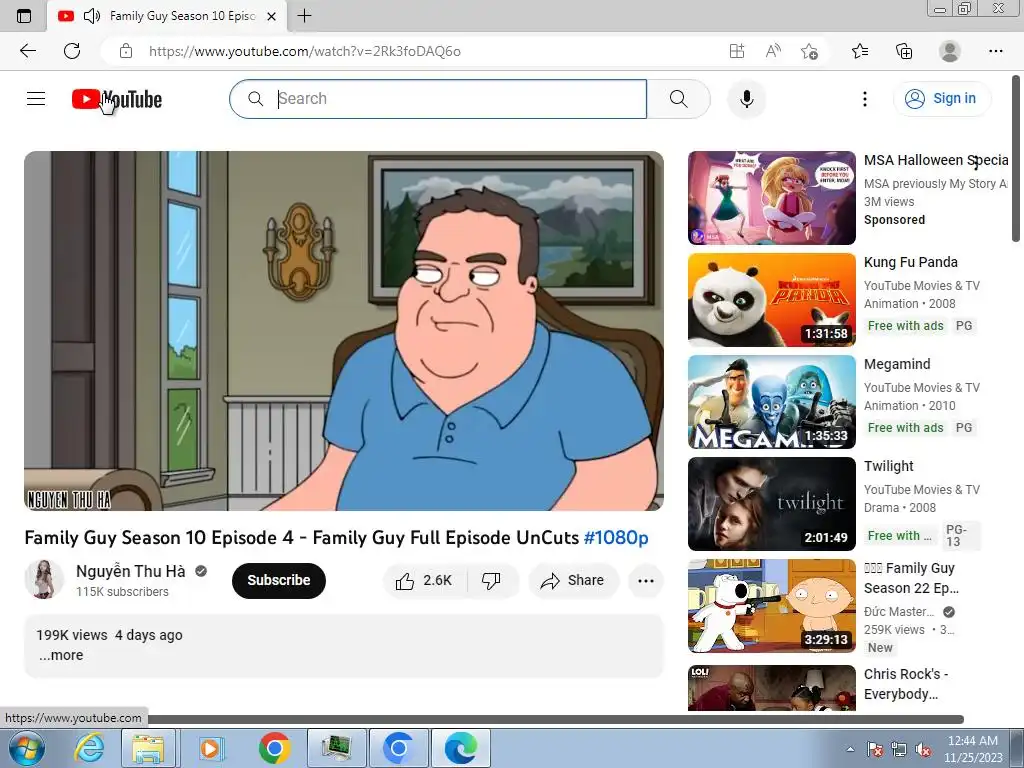Screen dimensions: 1024x768
Task: Select the Family Guy Season 10 tab
Action: point(167,16)
